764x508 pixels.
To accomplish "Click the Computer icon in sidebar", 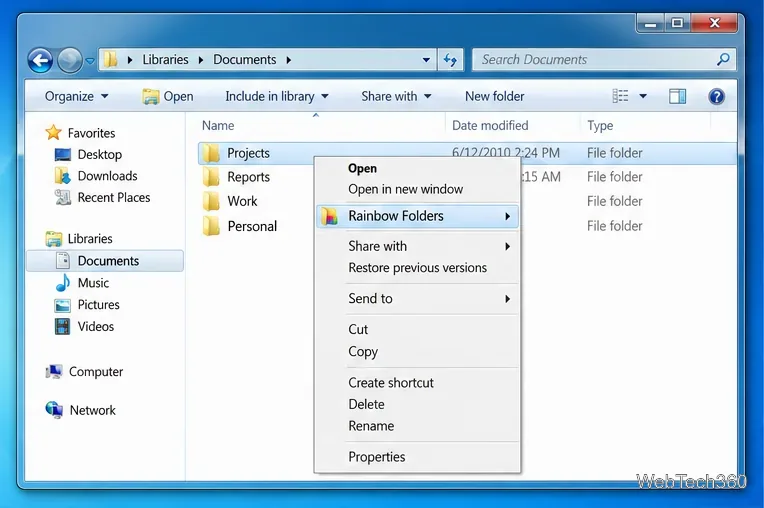I will (x=54, y=372).
